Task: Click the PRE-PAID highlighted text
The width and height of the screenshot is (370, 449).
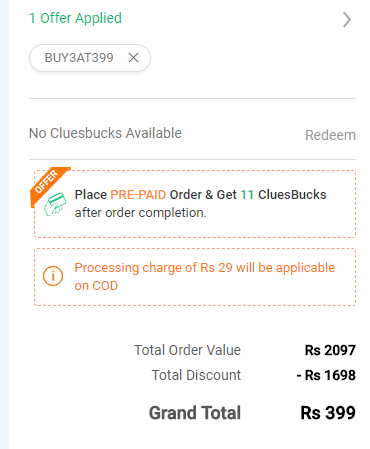Action: coord(138,194)
